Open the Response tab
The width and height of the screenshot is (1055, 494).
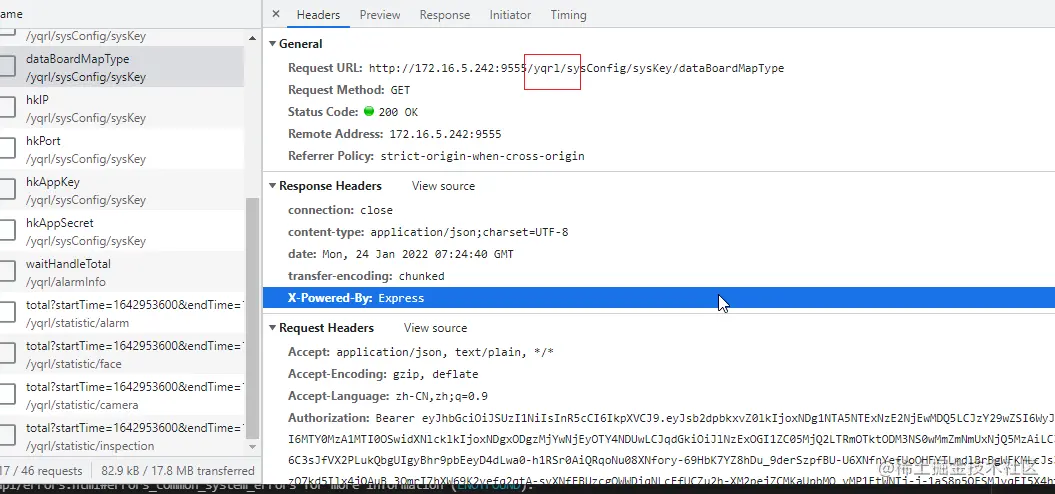(x=445, y=15)
